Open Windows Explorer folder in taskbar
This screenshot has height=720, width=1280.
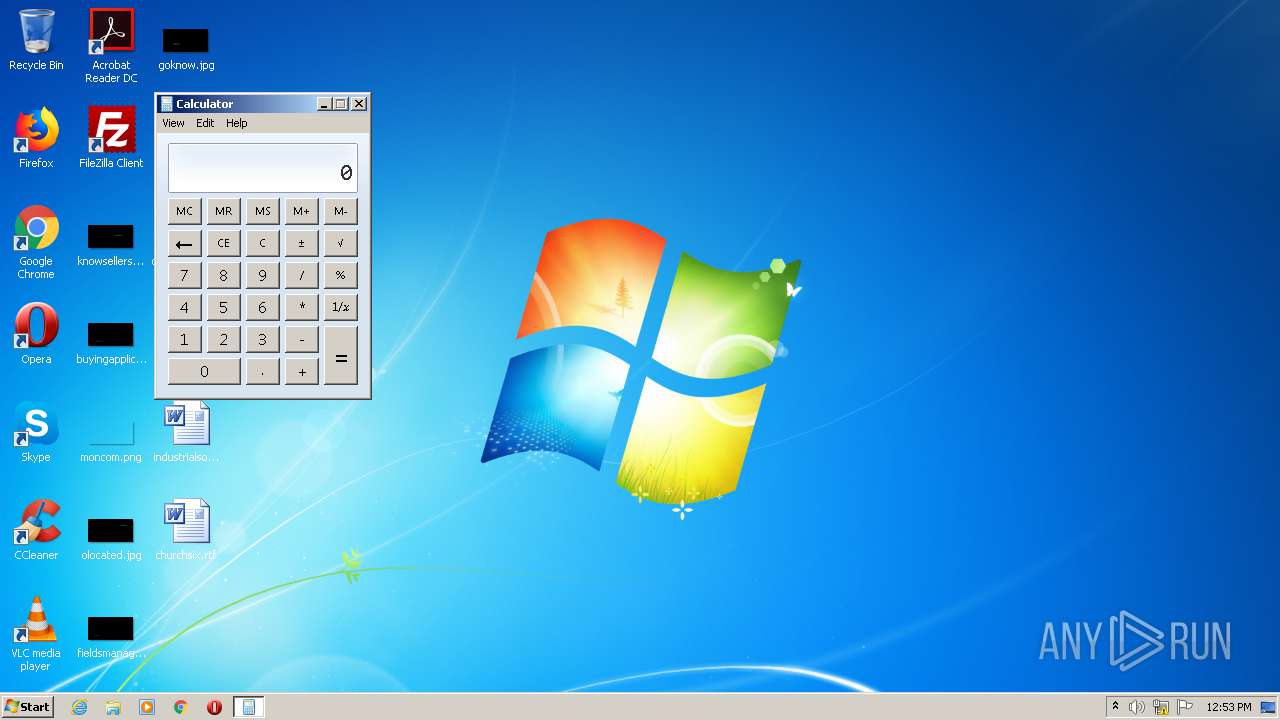point(113,707)
